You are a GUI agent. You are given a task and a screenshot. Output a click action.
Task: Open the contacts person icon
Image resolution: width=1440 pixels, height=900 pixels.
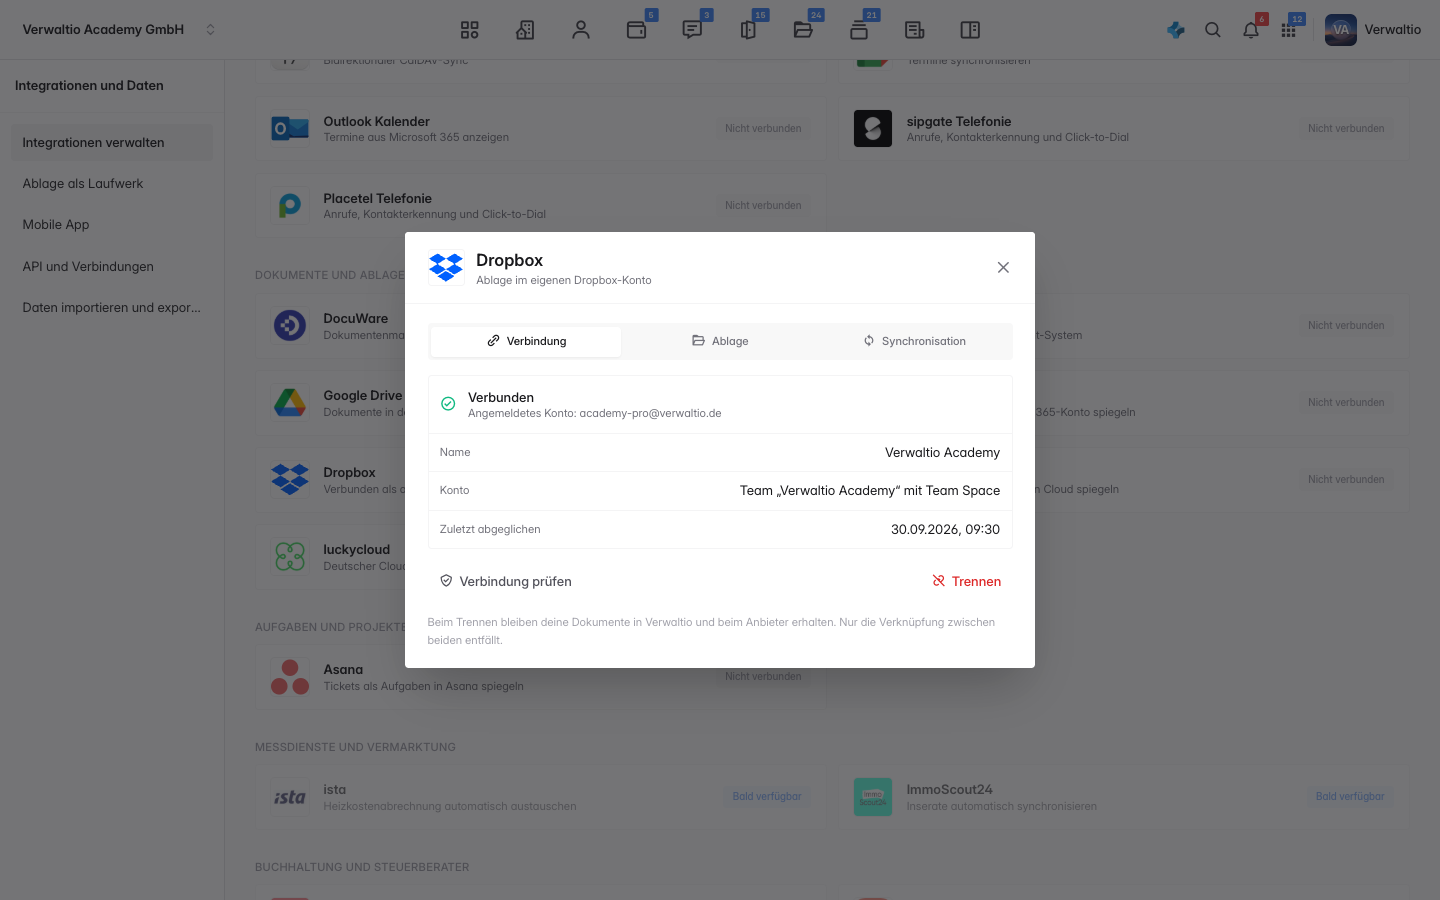point(581,30)
